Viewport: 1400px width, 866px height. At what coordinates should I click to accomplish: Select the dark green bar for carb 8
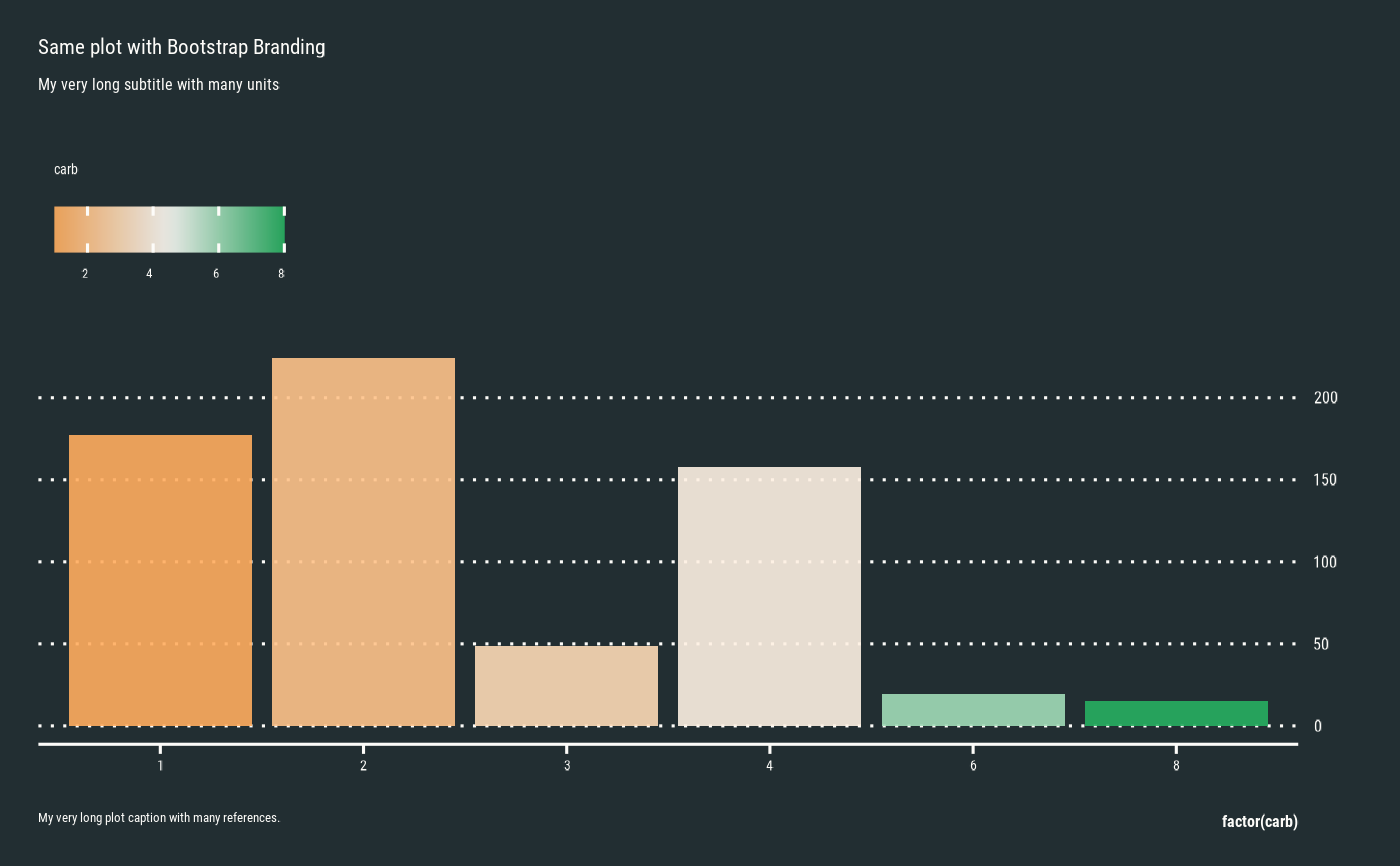[1176, 713]
